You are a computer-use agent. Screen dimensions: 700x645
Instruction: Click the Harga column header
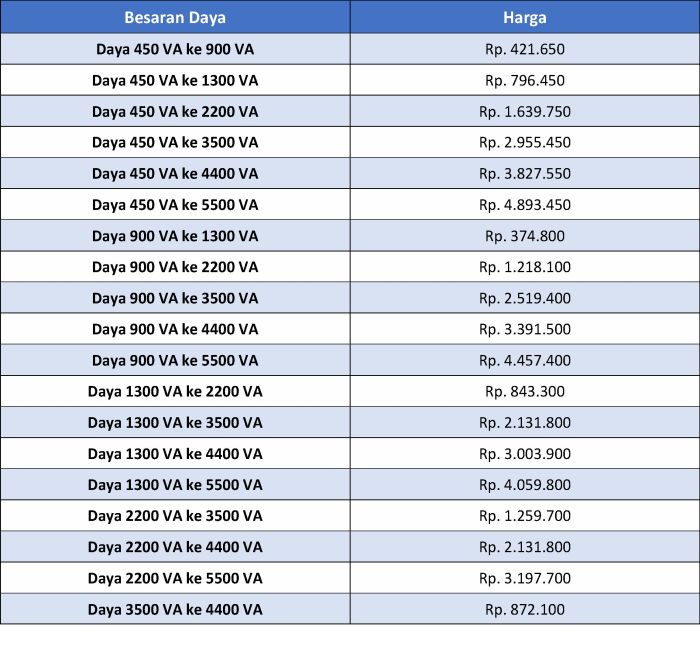(524, 18)
